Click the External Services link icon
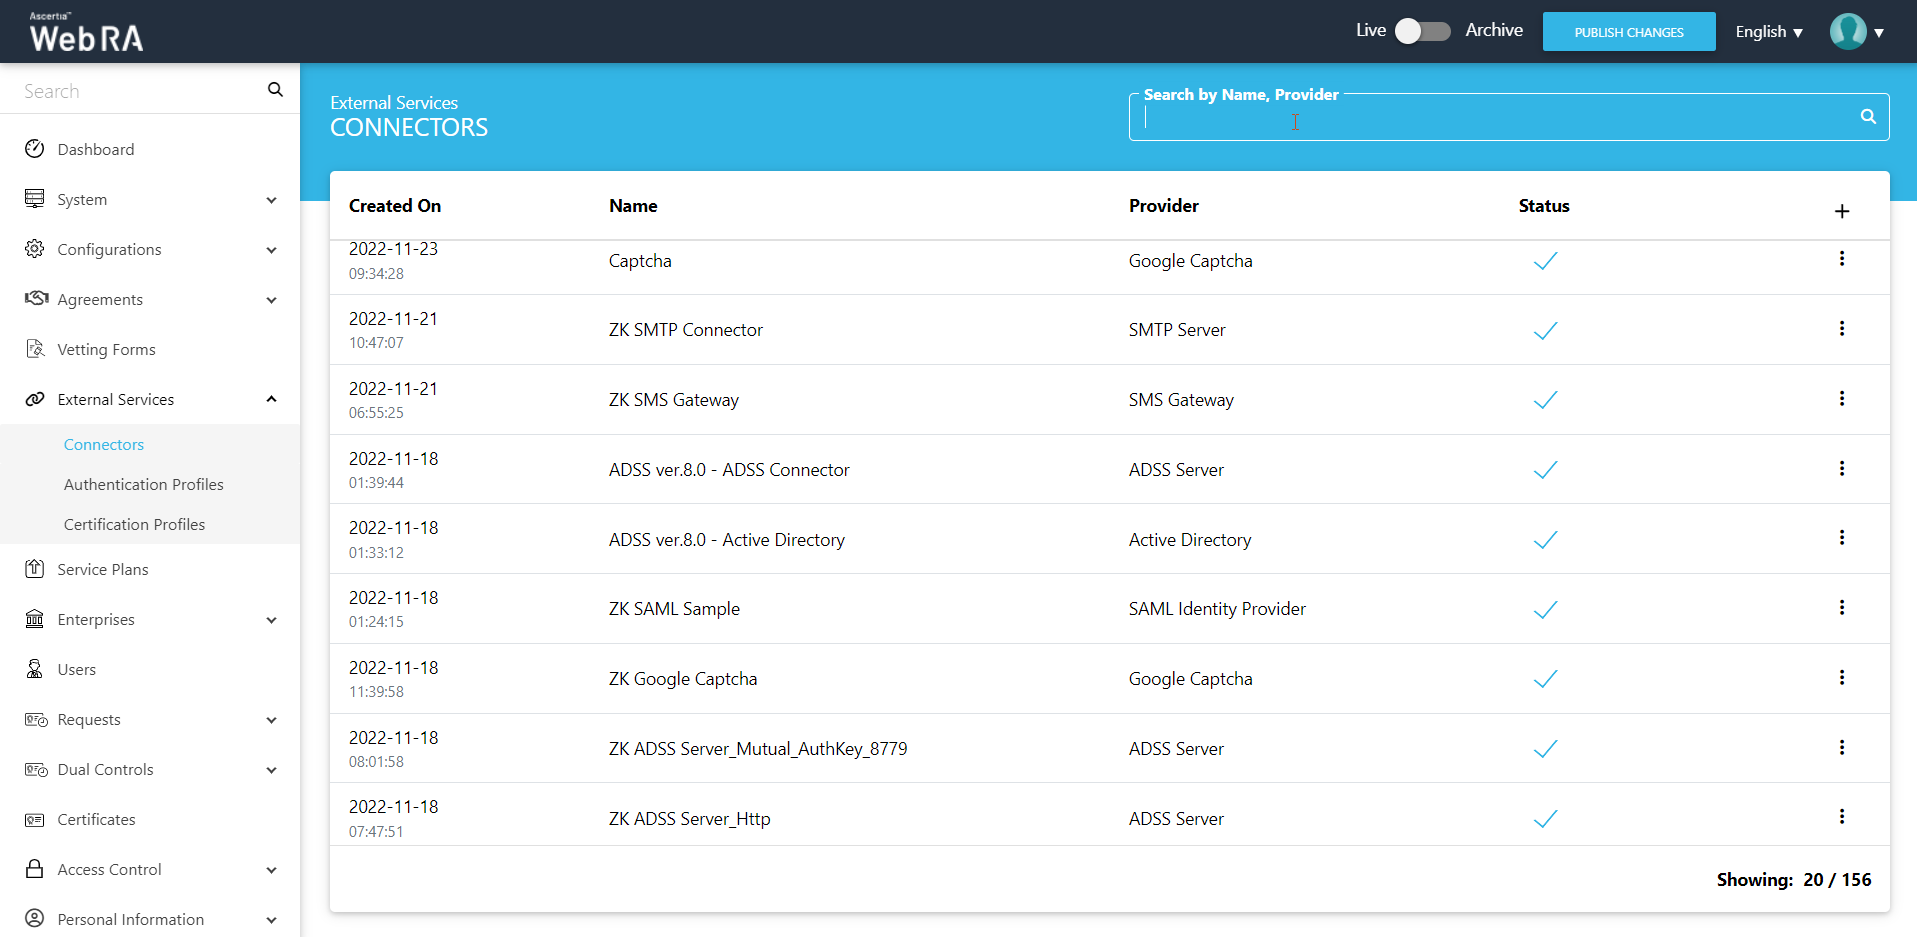This screenshot has height=937, width=1917. pos(35,398)
